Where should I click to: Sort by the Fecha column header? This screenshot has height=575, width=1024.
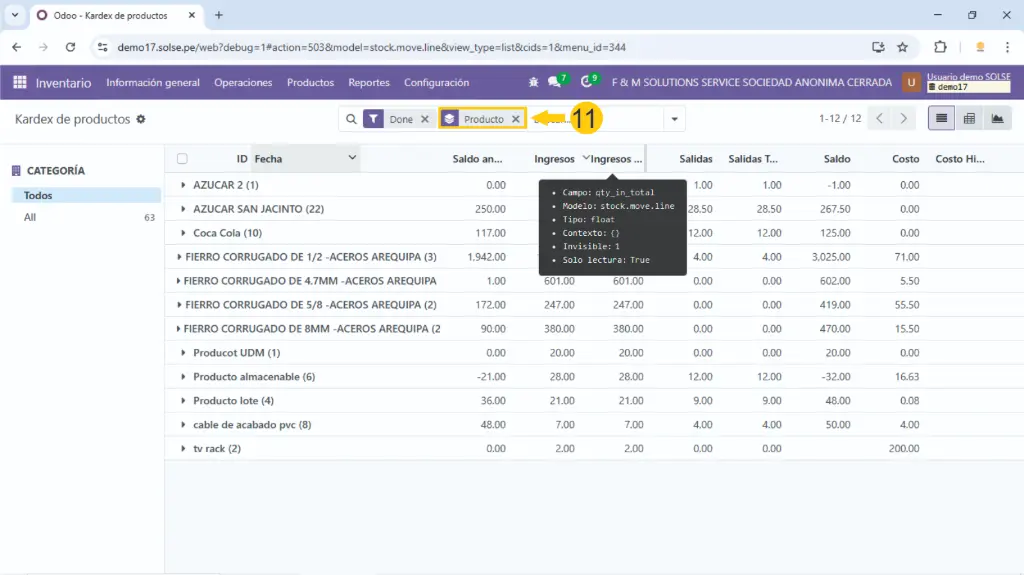(x=269, y=158)
